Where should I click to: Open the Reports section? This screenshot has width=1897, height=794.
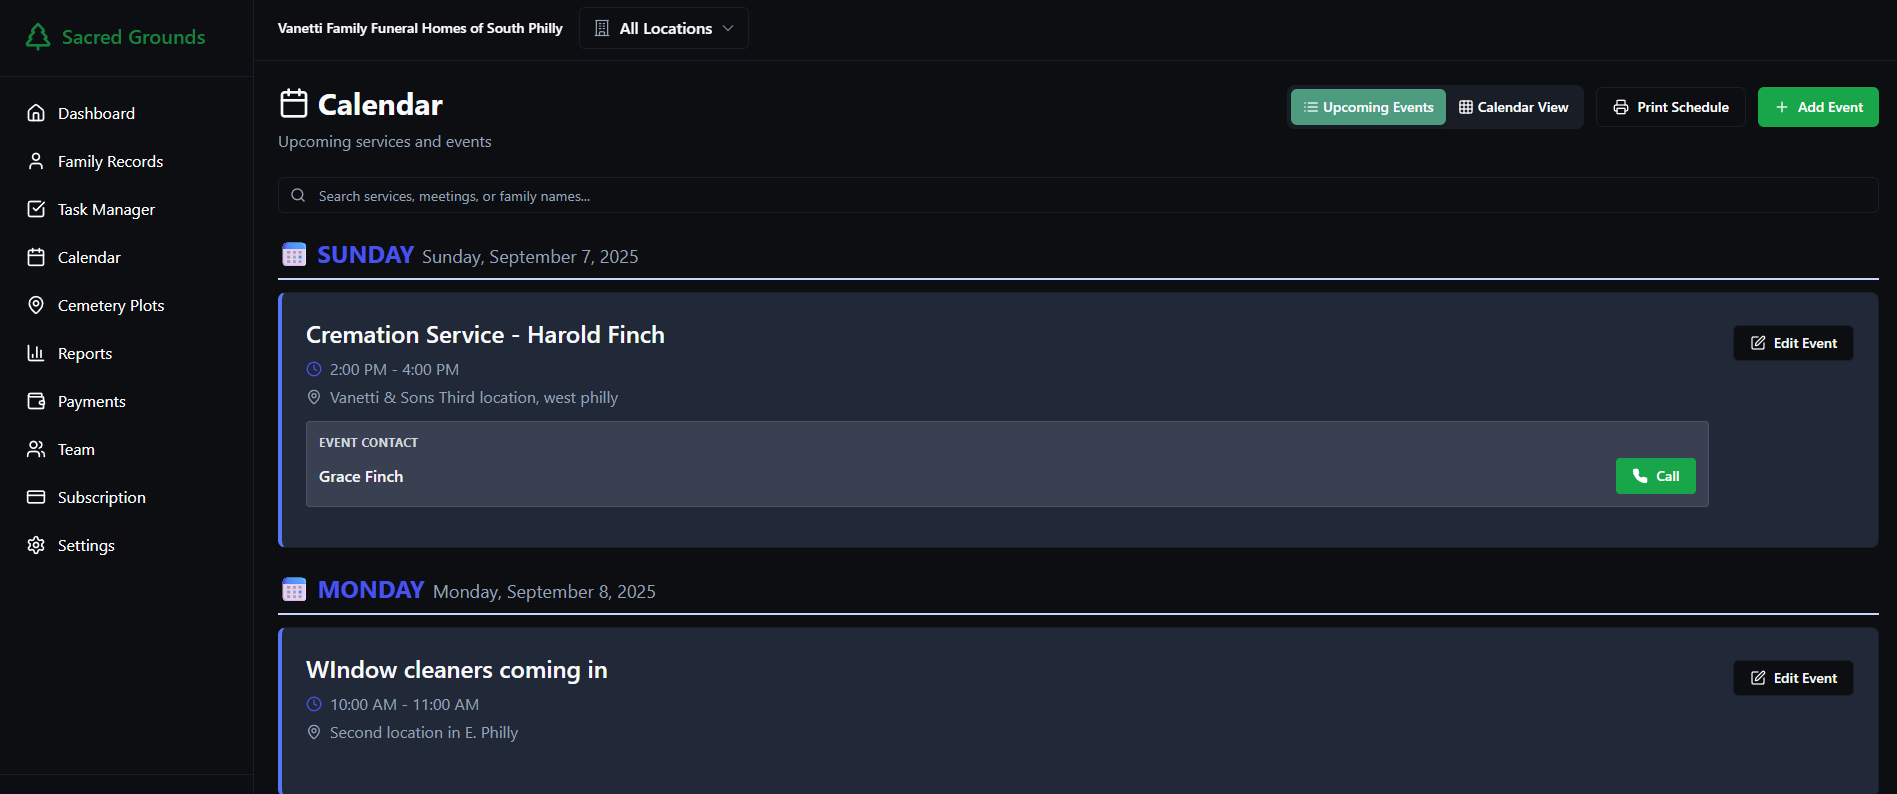[85, 353]
